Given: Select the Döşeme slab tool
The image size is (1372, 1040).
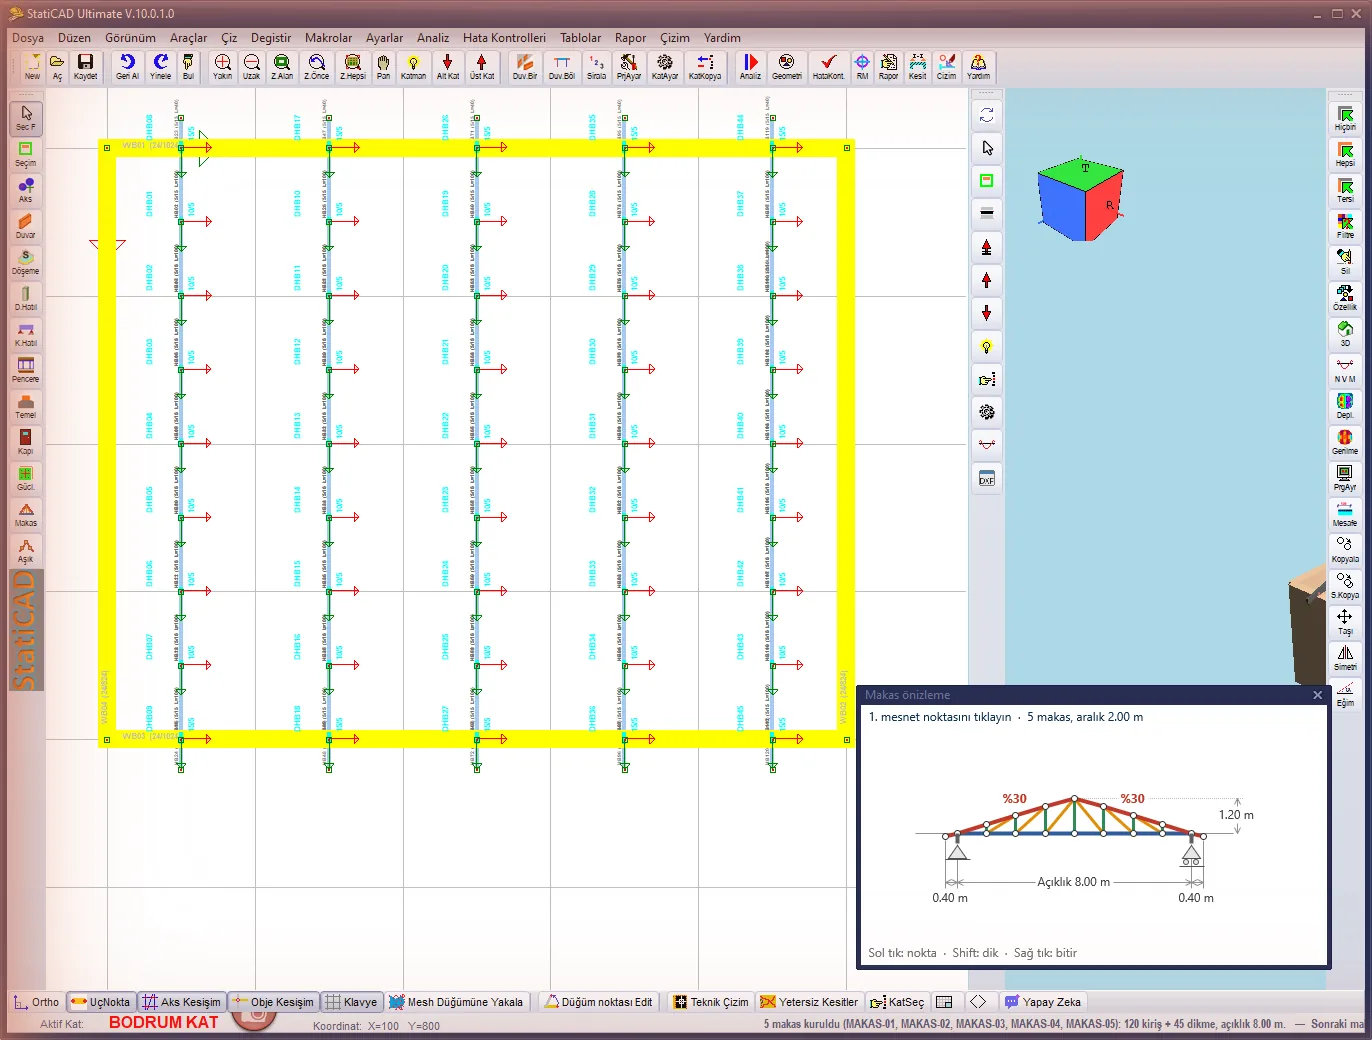Looking at the screenshot, I should tap(26, 262).
